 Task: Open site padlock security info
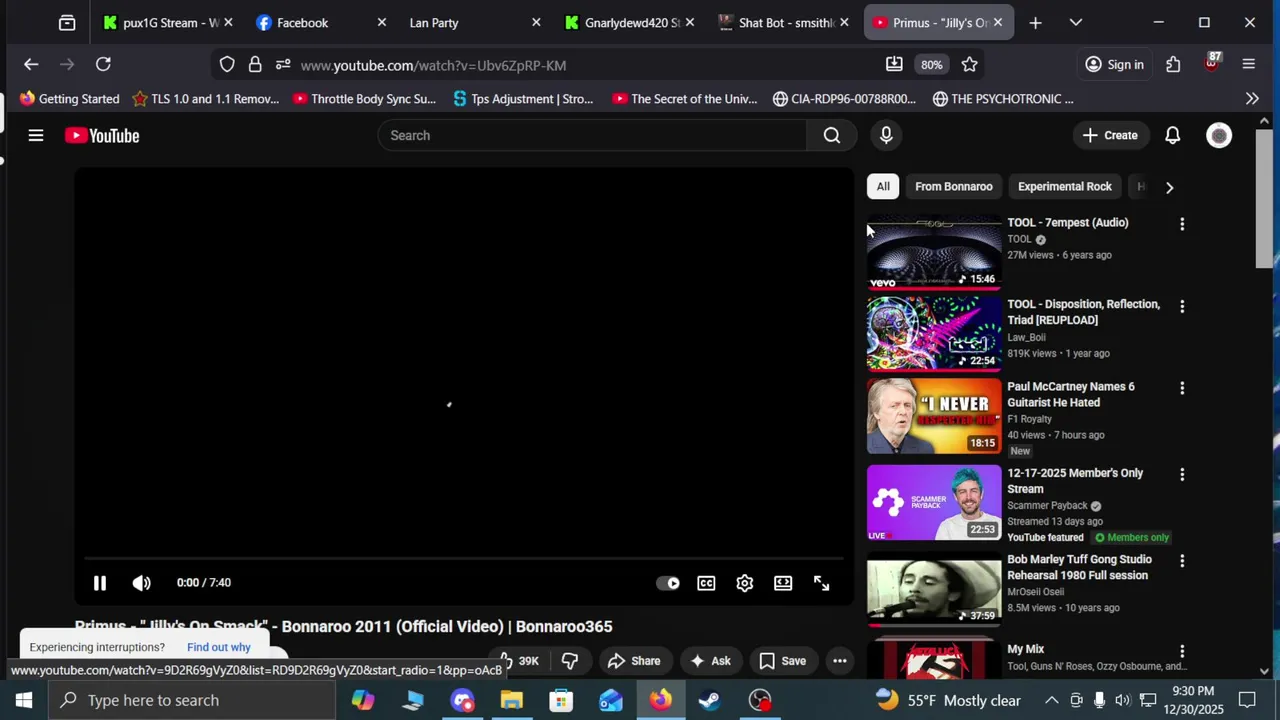point(255,65)
